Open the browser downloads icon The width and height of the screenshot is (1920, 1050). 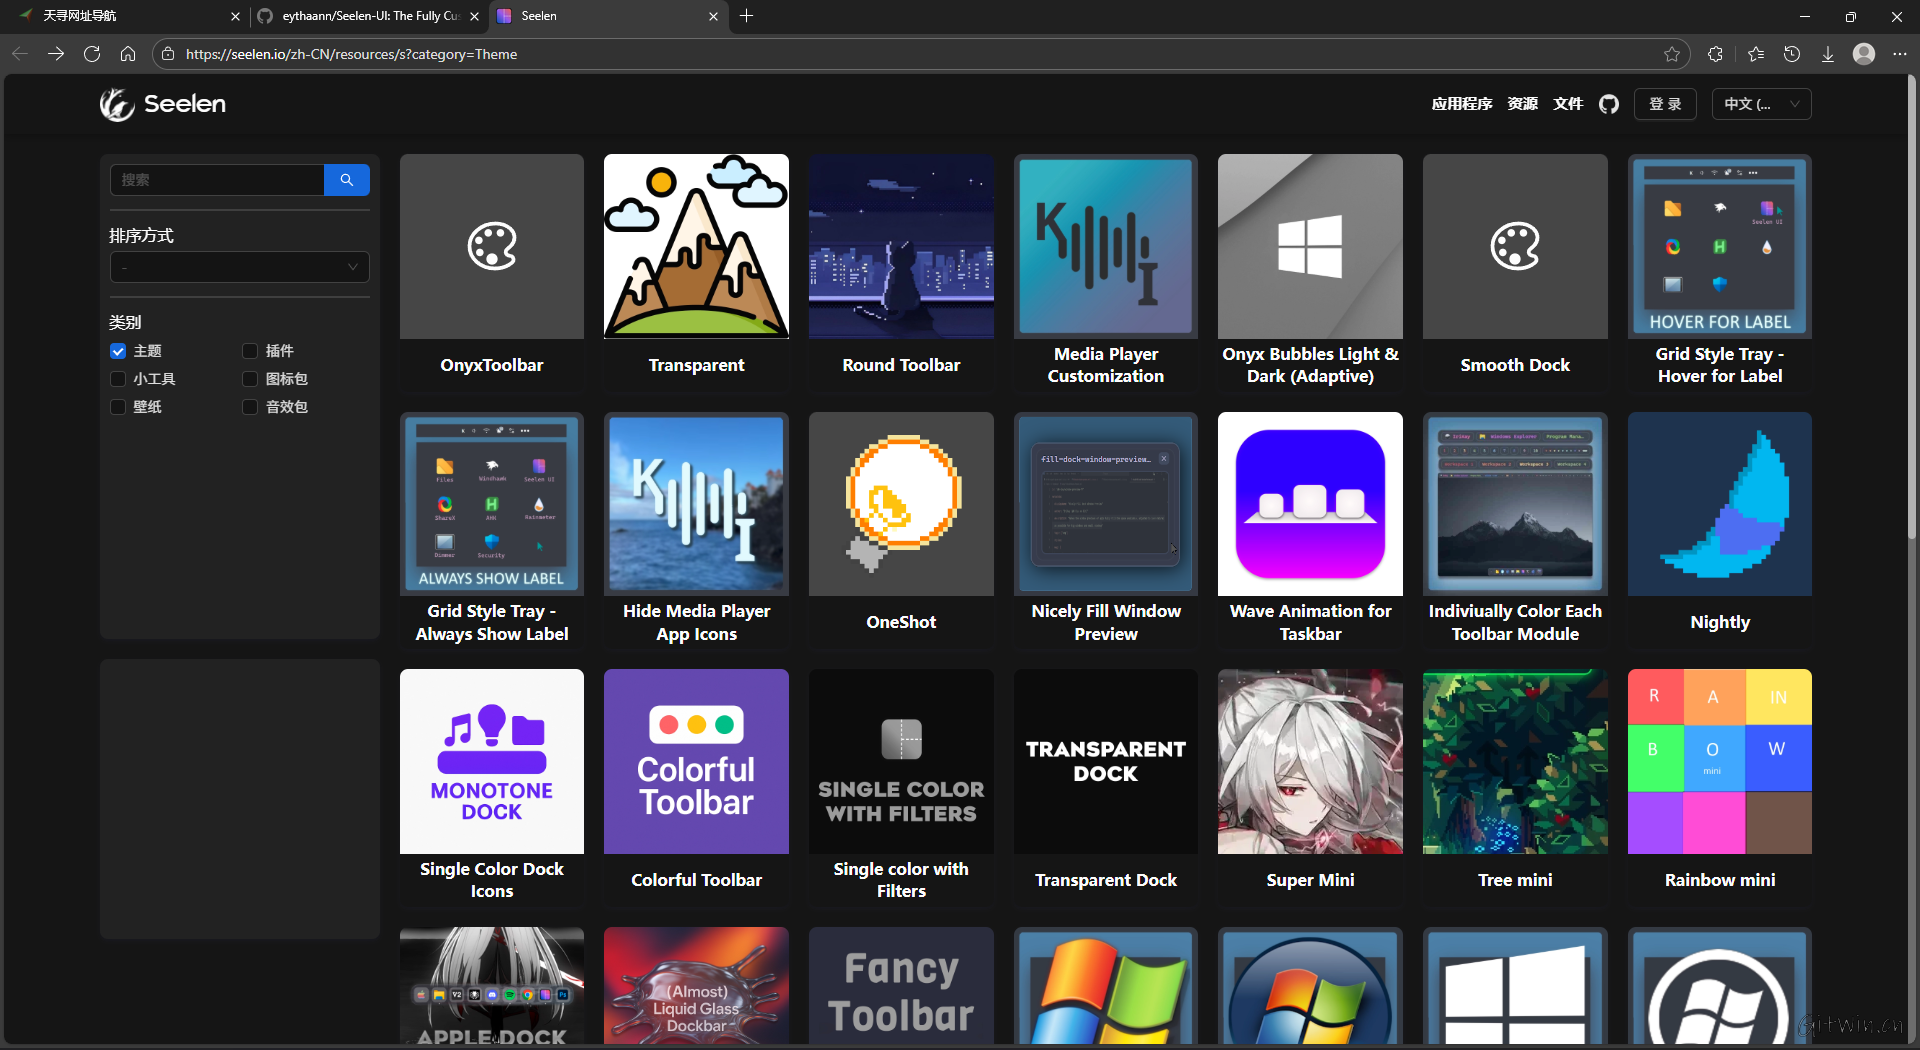click(1828, 54)
